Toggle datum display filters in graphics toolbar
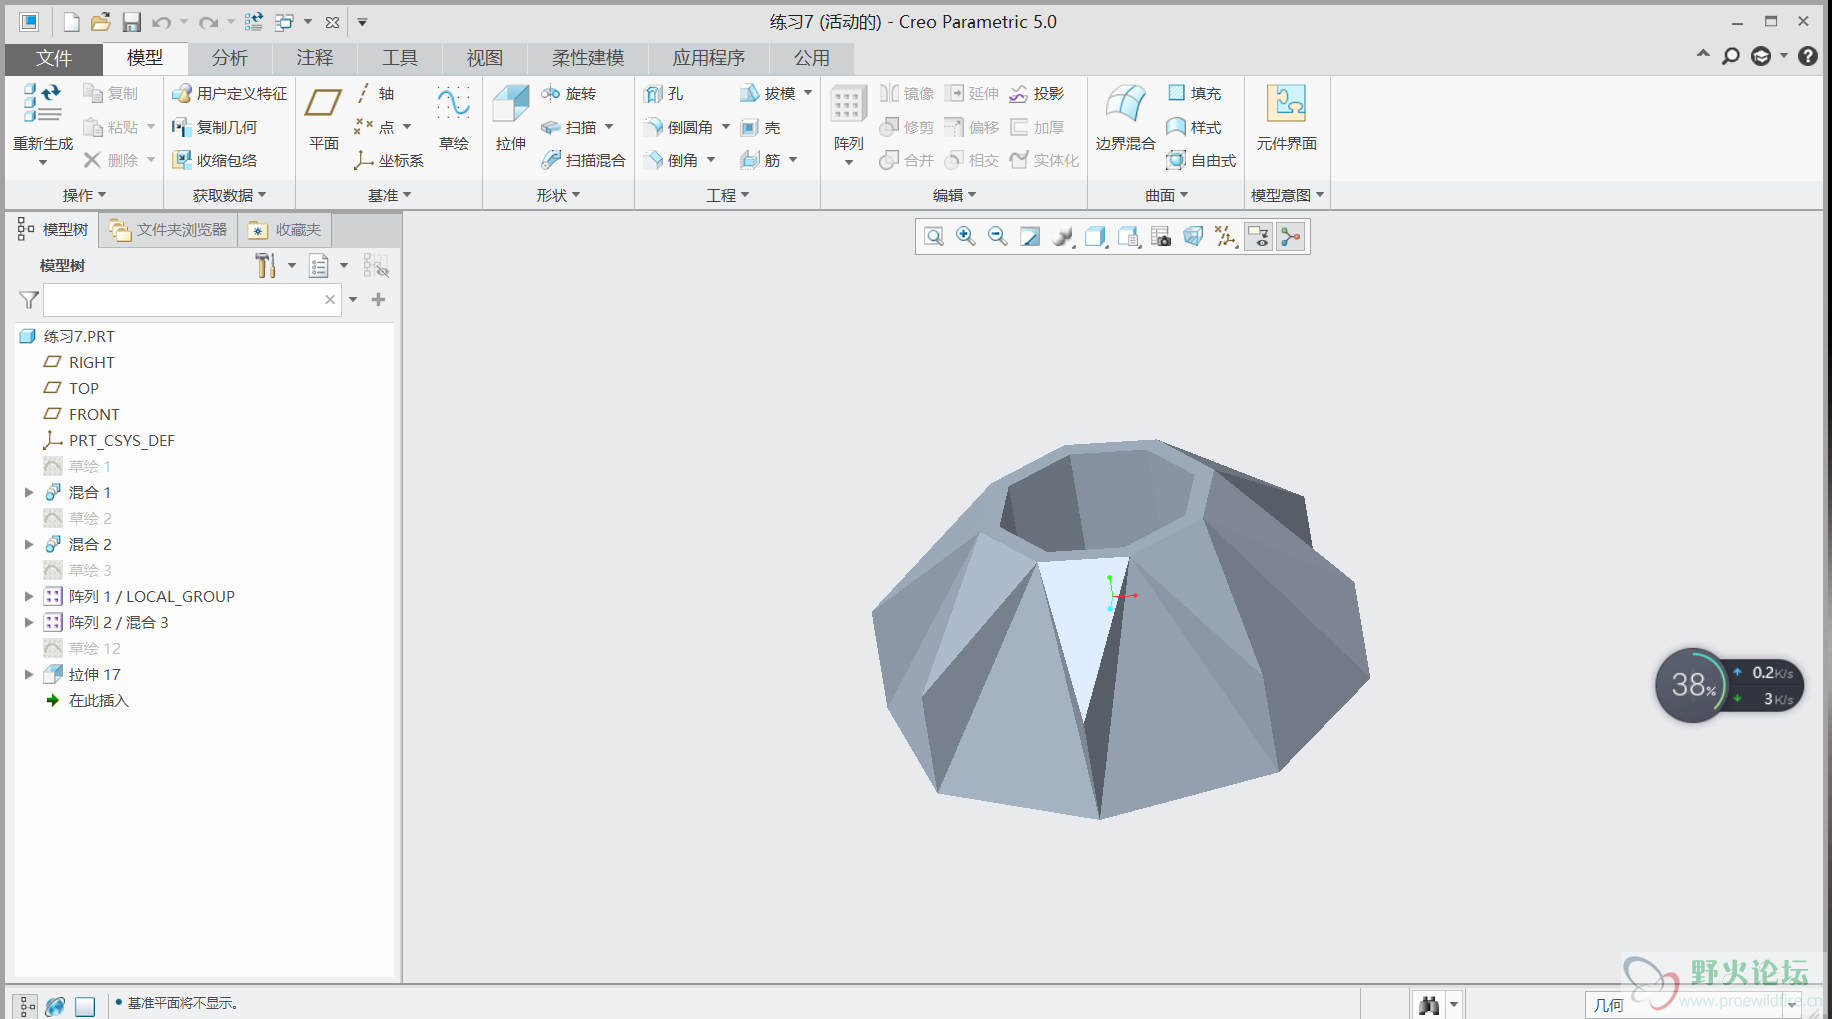1832x1019 pixels. (x=1226, y=237)
